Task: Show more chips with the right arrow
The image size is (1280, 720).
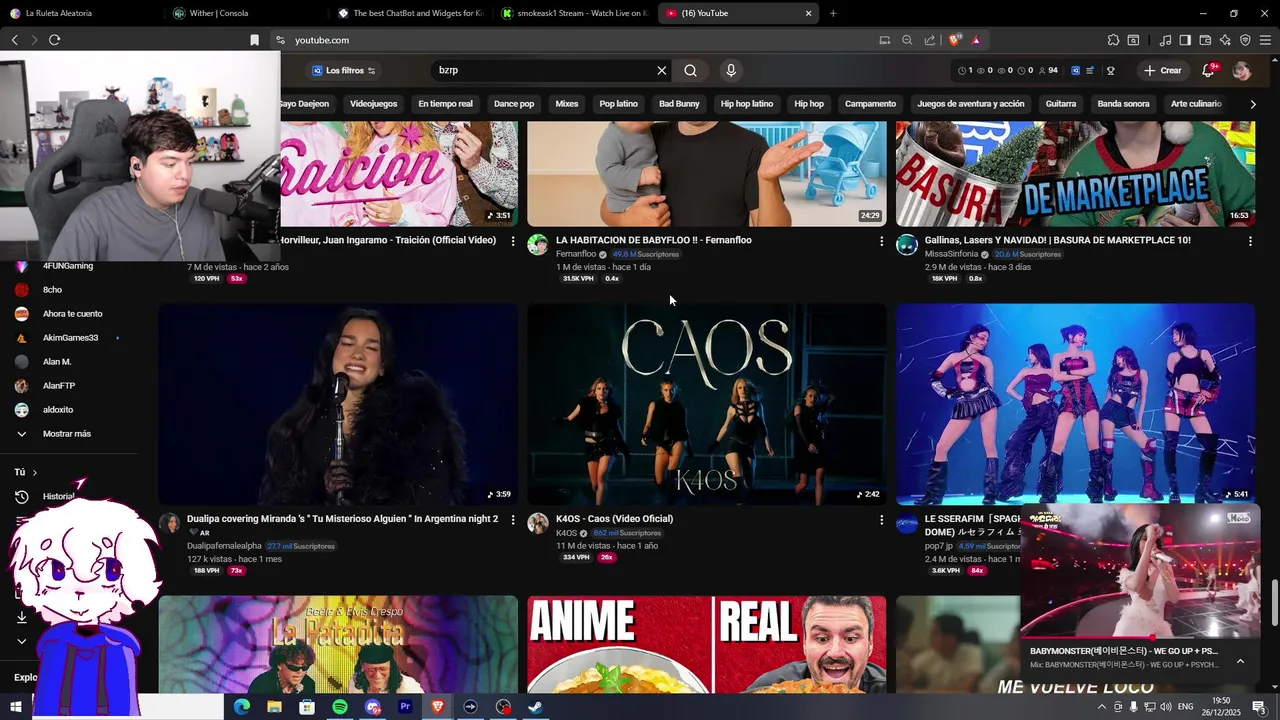Action: click(x=1253, y=104)
